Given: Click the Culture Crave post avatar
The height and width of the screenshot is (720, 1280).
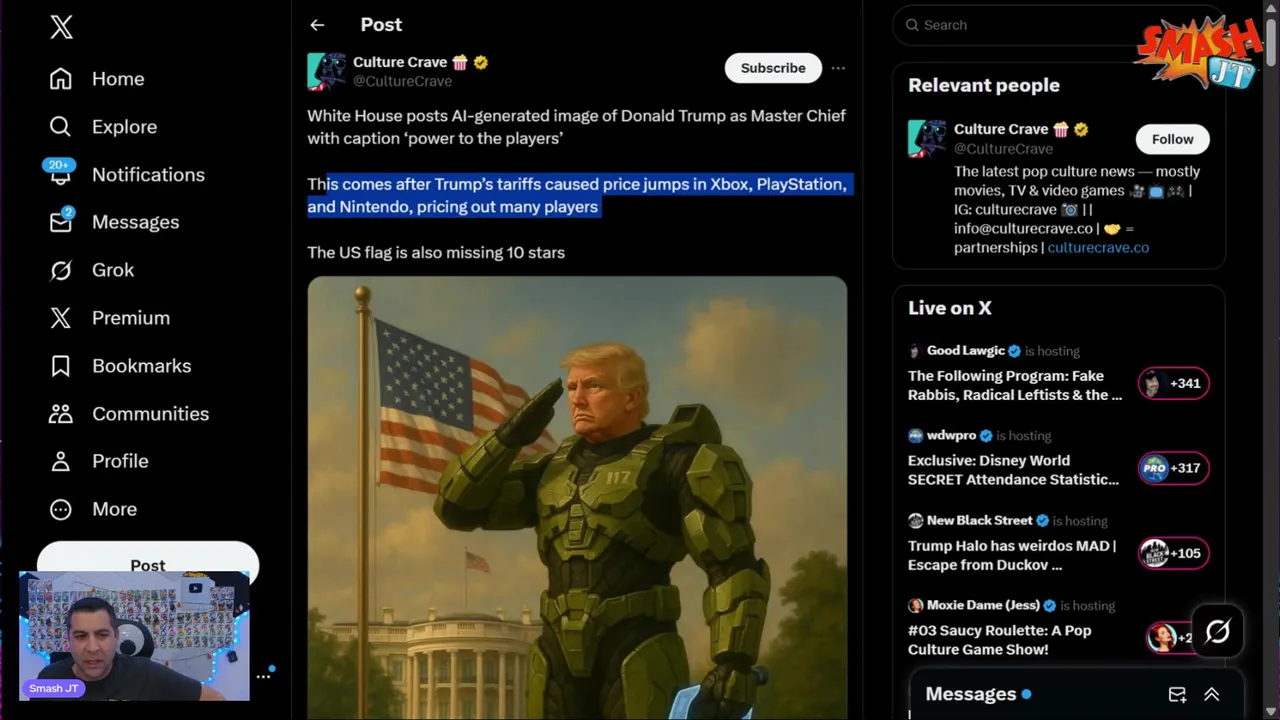Looking at the screenshot, I should pyautogui.click(x=326, y=71).
